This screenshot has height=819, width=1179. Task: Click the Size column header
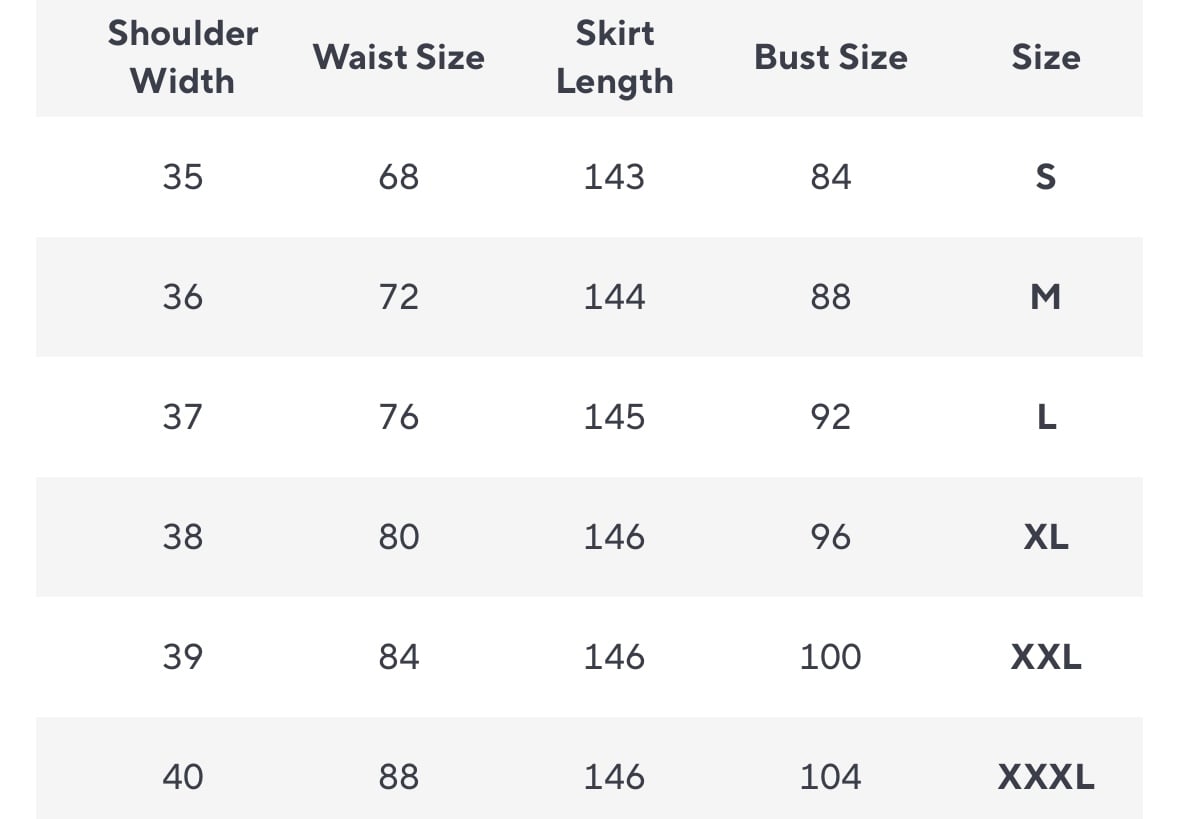1045,57
